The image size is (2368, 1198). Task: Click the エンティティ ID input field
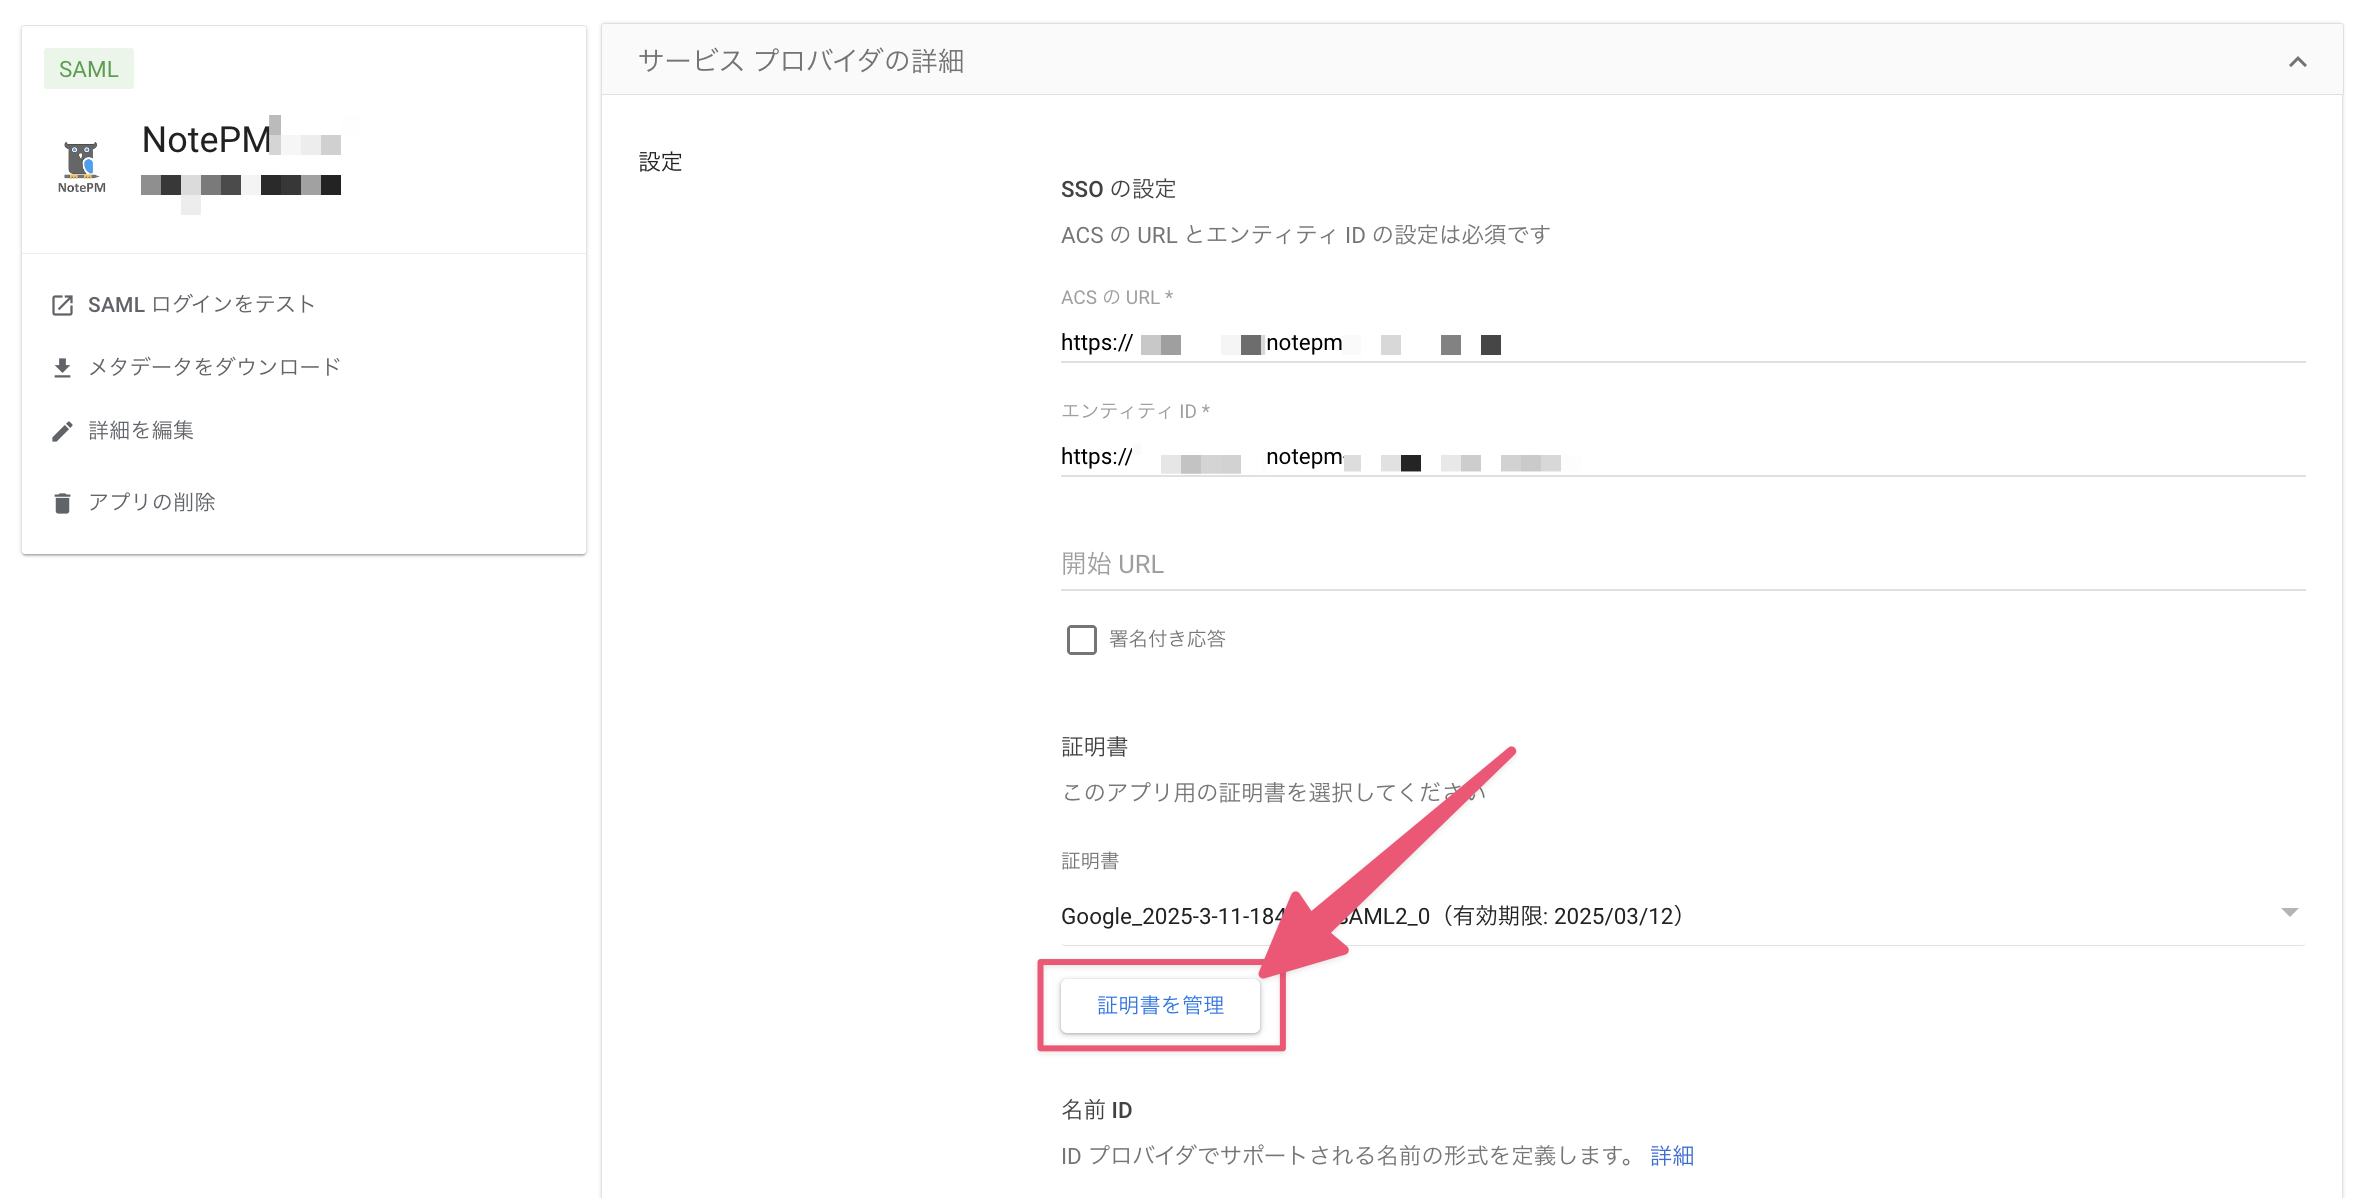click(x=1683, y=457)
